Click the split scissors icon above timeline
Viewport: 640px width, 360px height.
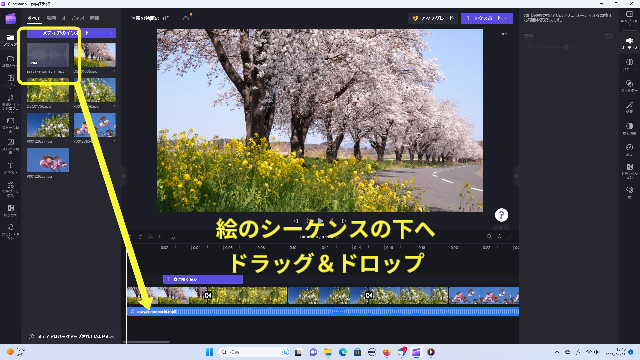pyautogui.click(x=150, y=236)
